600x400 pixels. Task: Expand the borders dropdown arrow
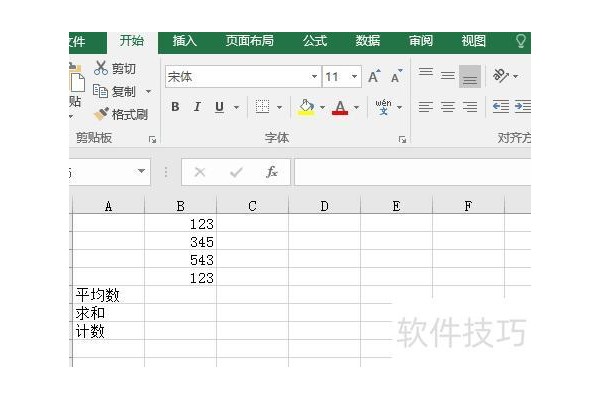click(279, 107)
